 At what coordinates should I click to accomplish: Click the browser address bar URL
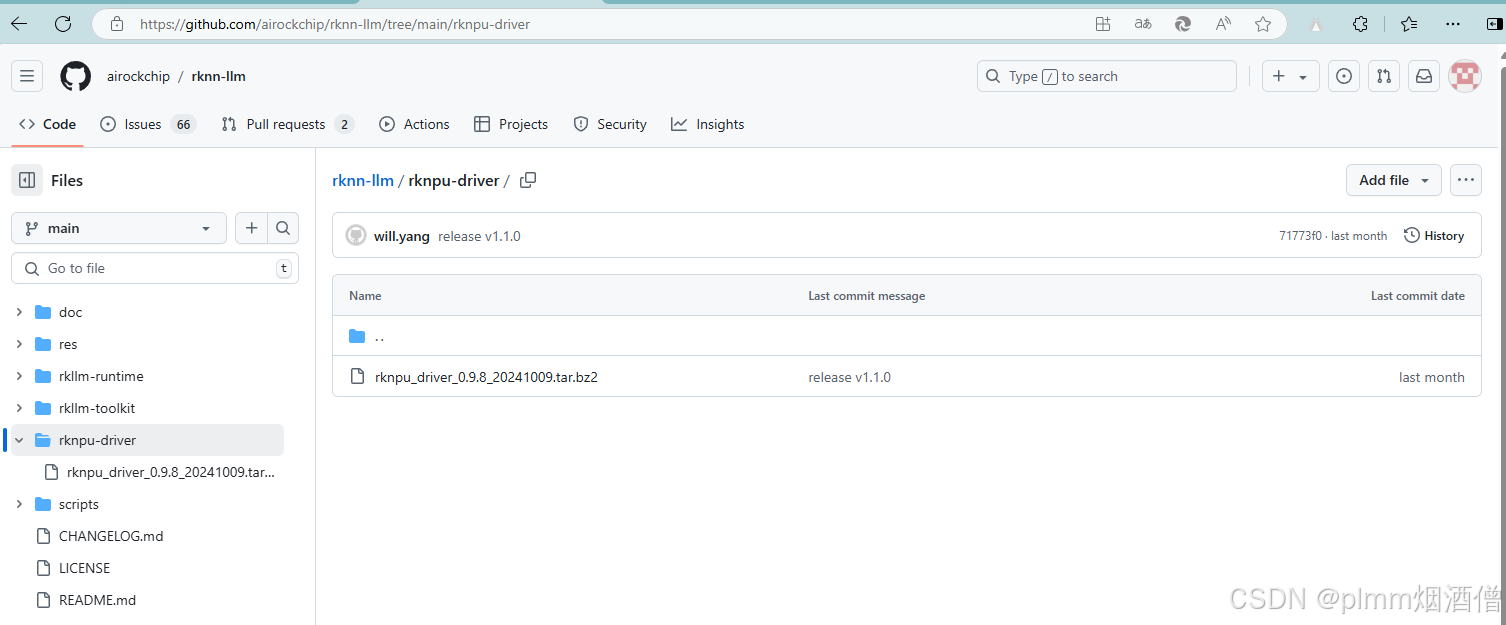(335, 24)
